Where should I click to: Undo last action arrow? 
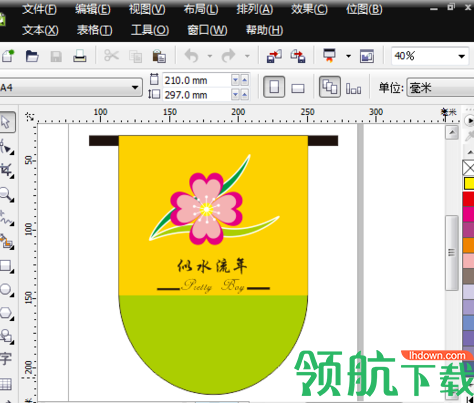[192, 56]
